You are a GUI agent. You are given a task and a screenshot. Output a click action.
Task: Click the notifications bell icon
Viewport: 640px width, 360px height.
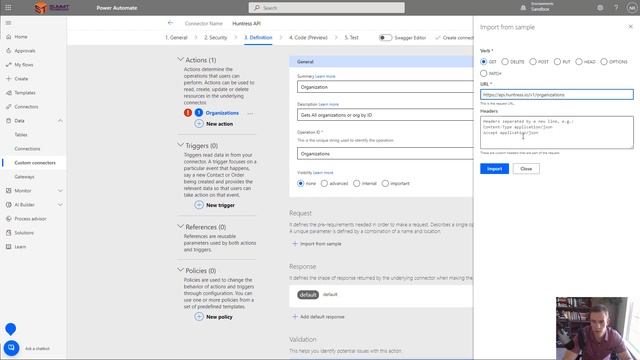click(x=523, y=7)
